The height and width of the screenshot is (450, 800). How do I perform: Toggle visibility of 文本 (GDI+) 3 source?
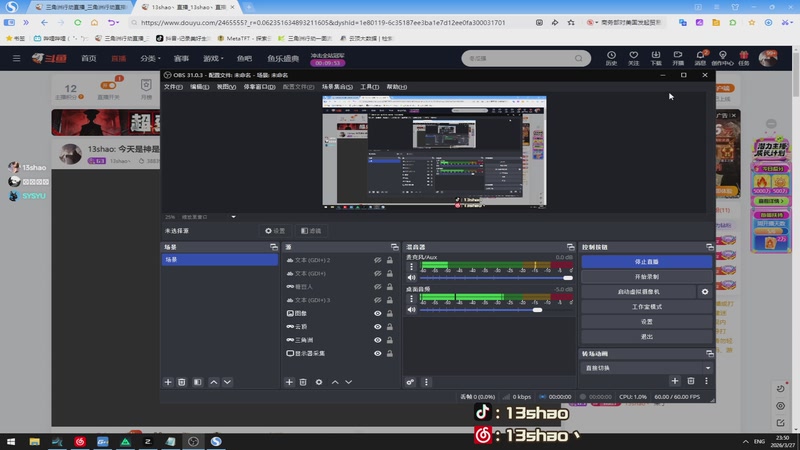pyautogui.click(x=378, y=300)
